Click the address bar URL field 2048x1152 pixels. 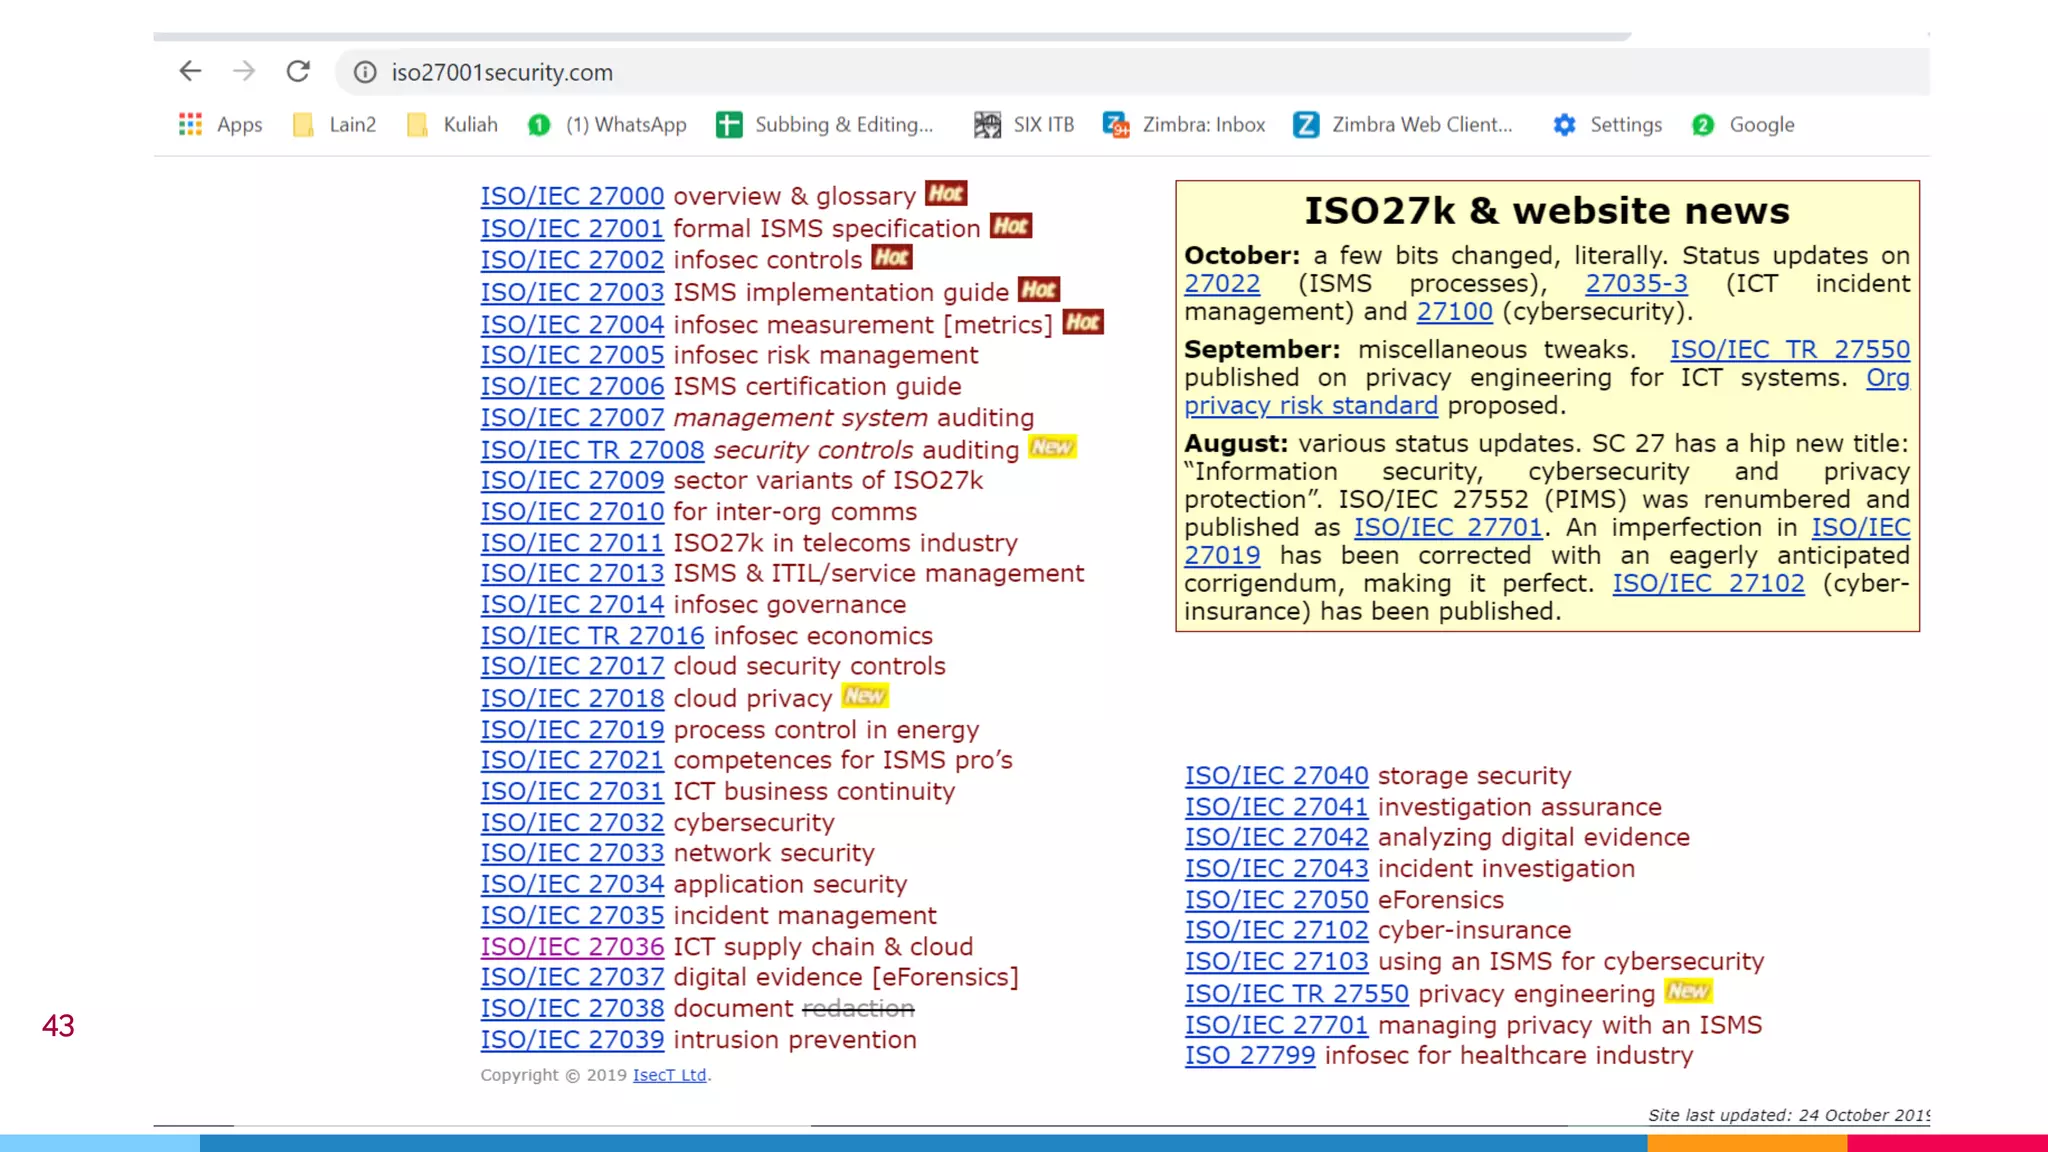[x=900, y=72]
